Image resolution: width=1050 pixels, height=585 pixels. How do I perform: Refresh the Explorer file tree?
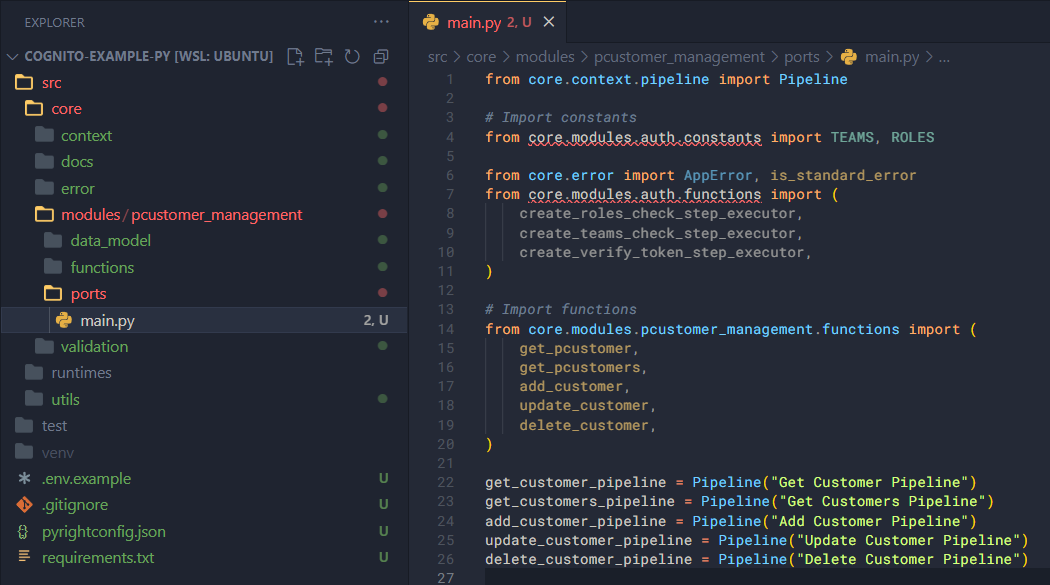pyautogui.click(x=352, y=56)
